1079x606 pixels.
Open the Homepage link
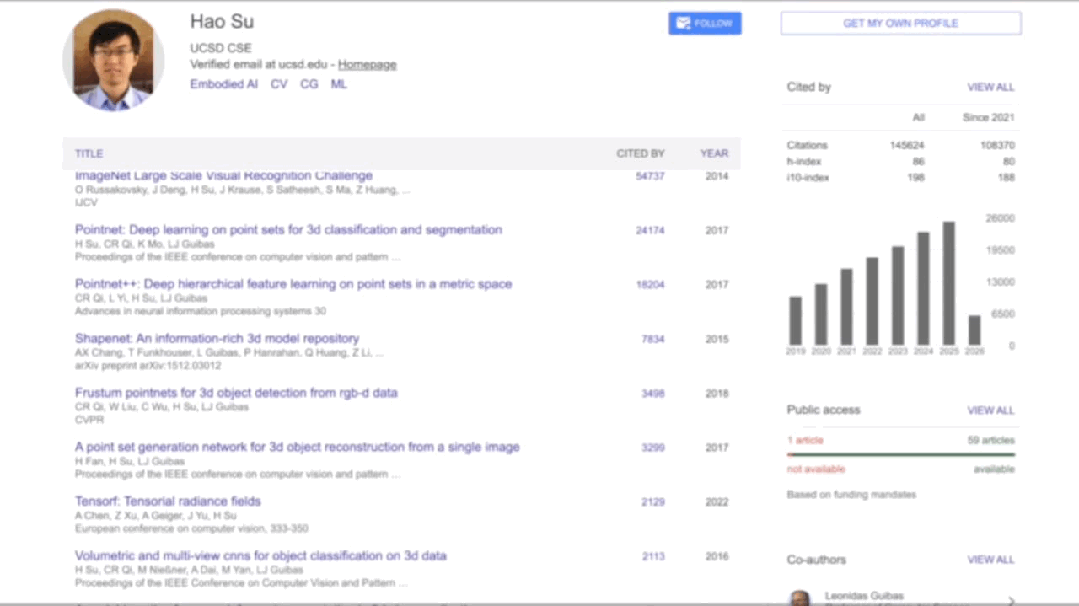click(367, 65)
